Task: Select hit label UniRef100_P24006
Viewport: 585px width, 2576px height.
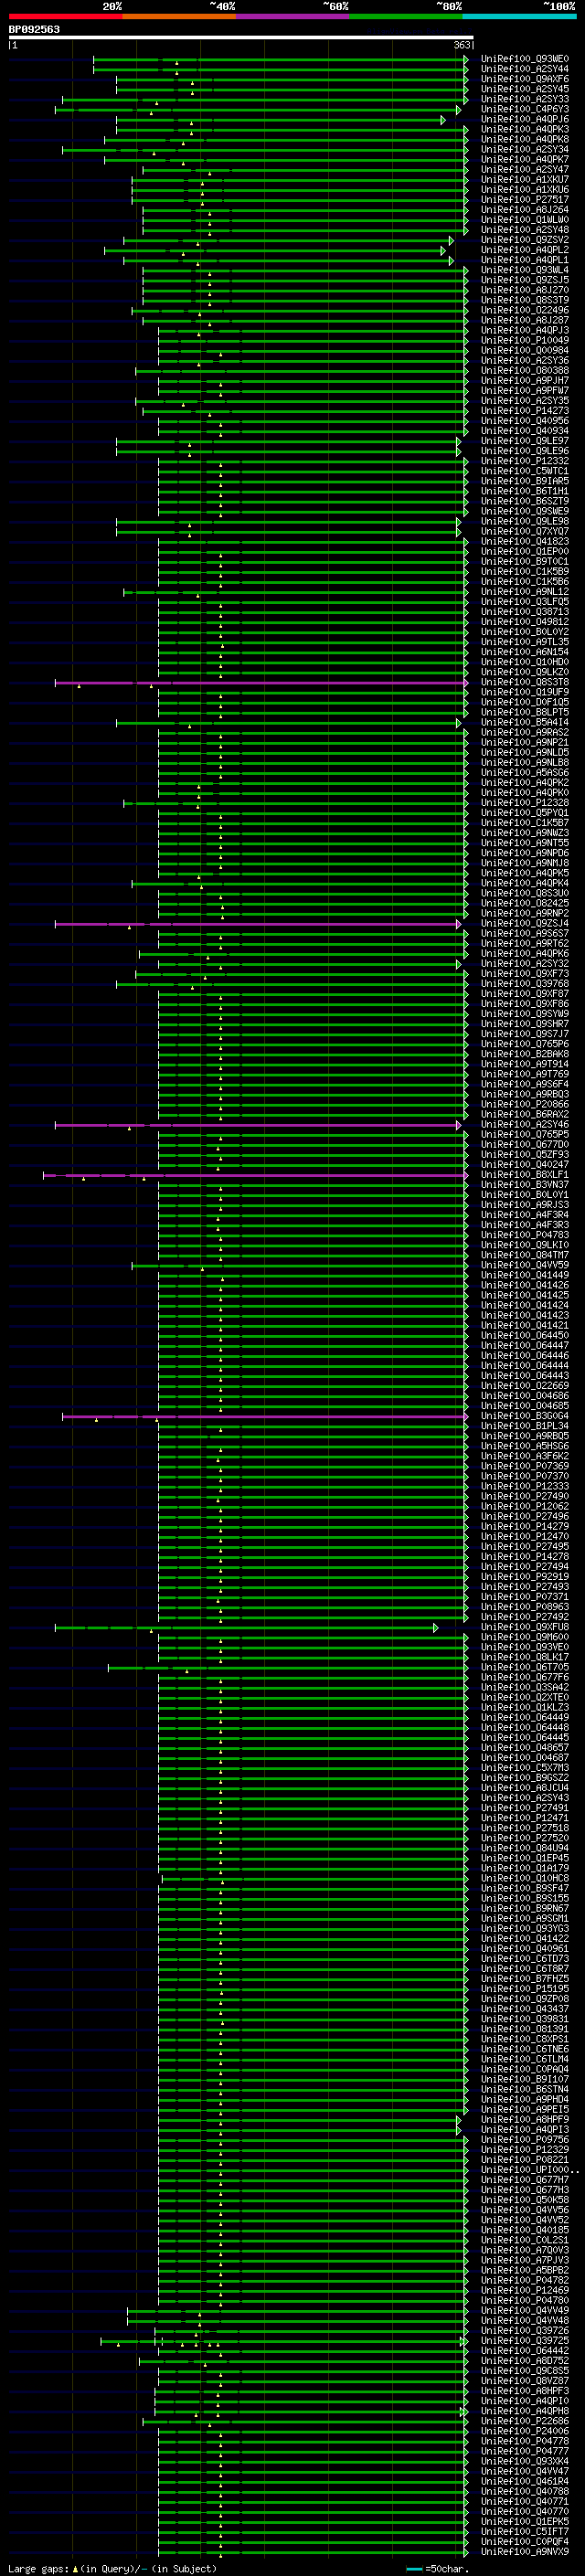Action: [x=524, y=2430]
